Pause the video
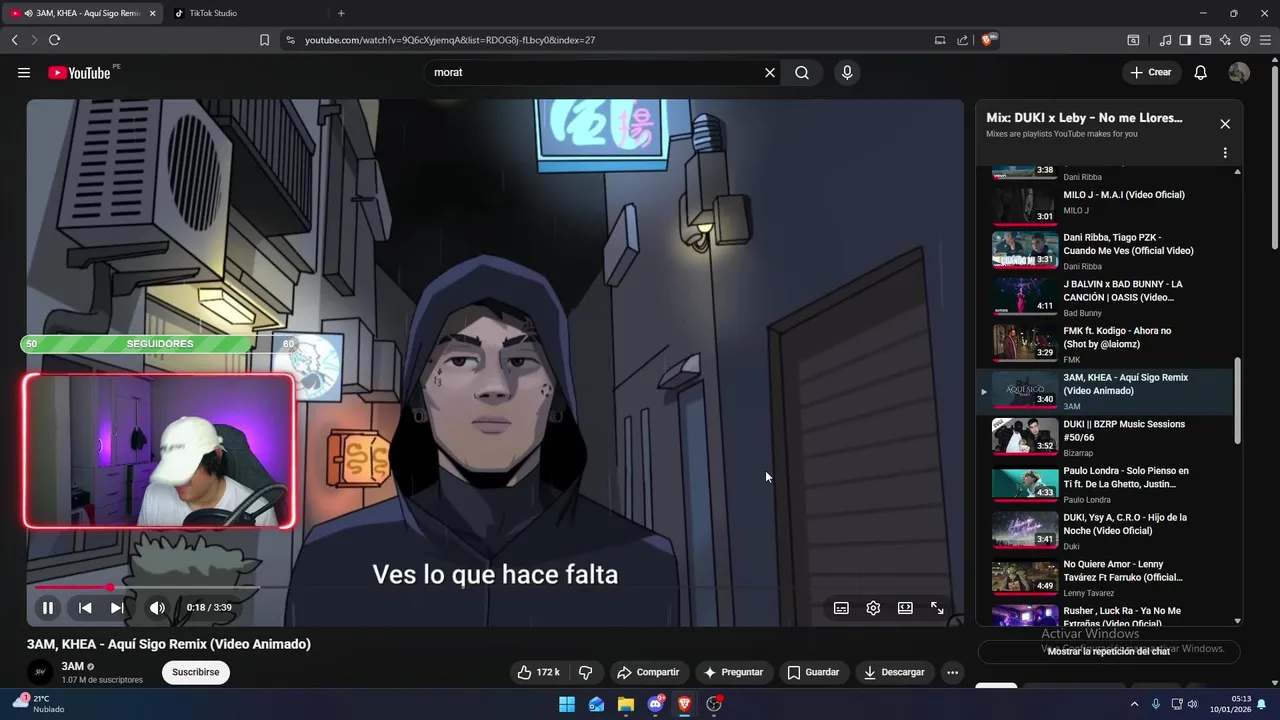Screen dimensions: 1280x720 48,608
